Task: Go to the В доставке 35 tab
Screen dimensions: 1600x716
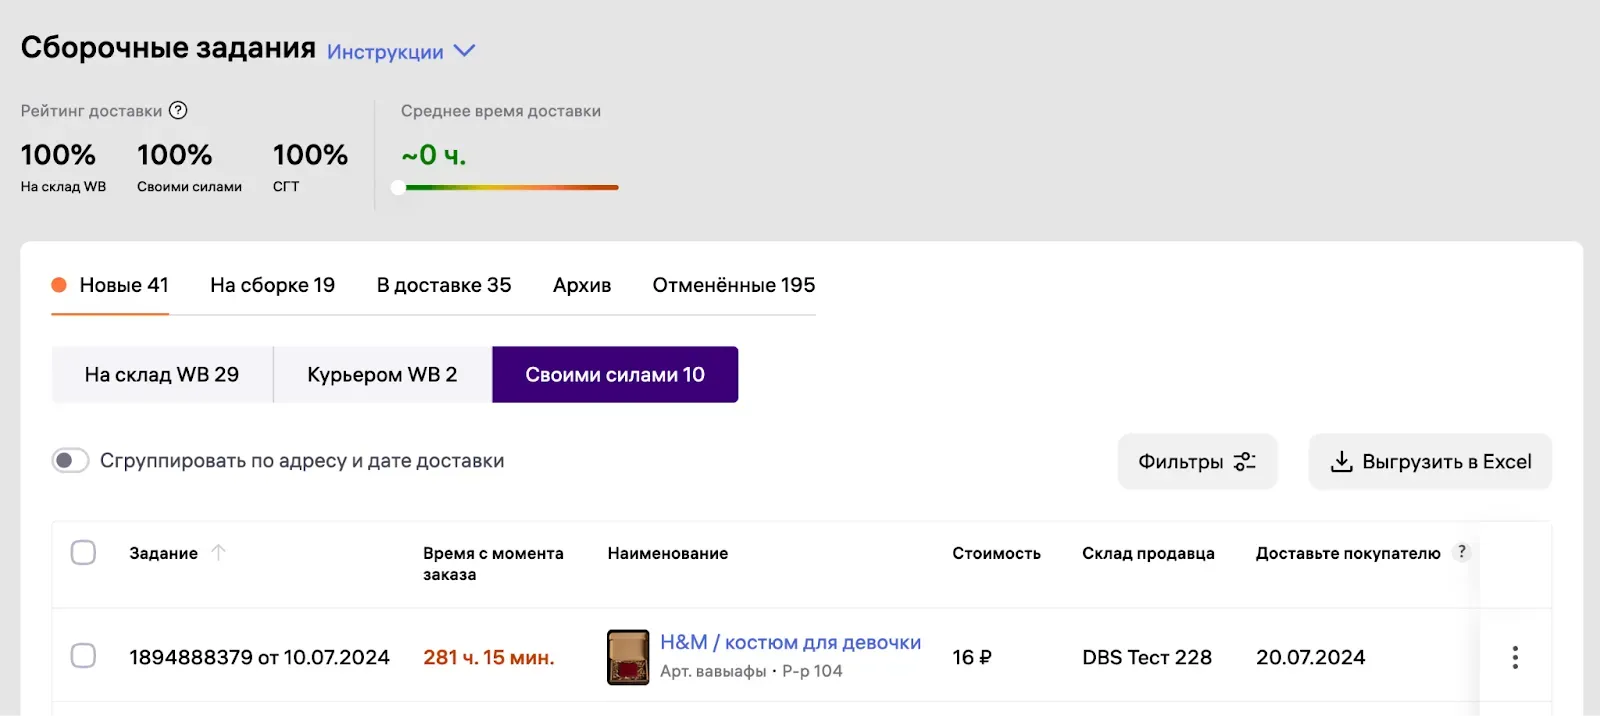Action: (x=444, y=286)
